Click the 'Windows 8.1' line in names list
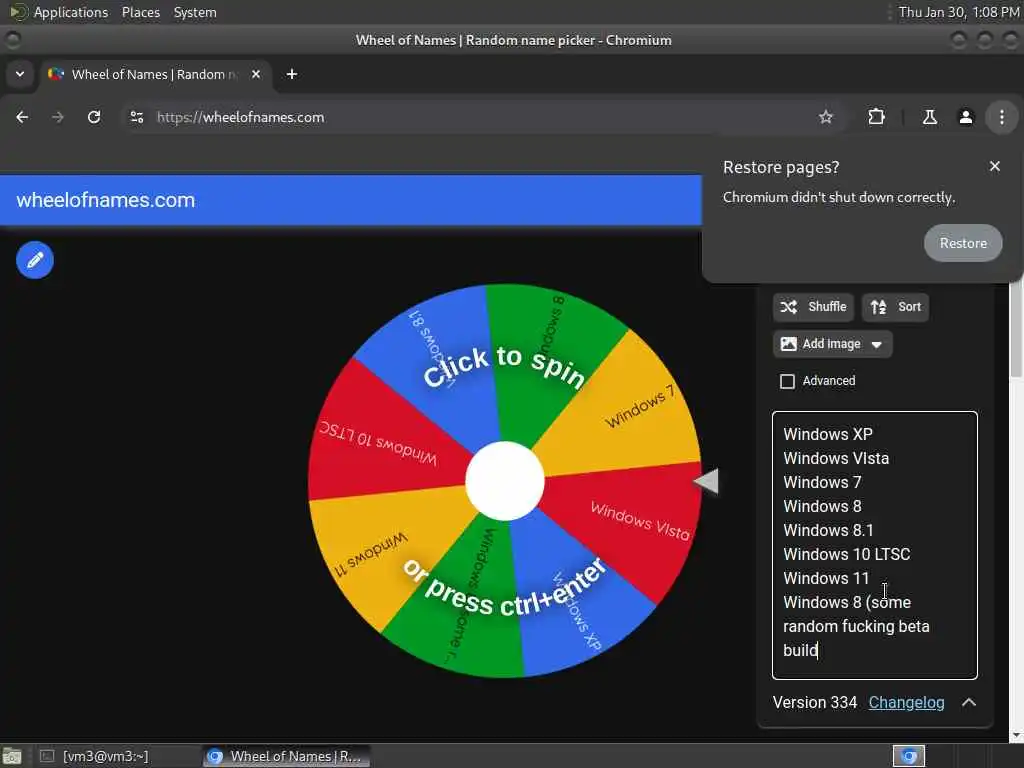Screen dimensions: 1024x768 coord(828,530)
